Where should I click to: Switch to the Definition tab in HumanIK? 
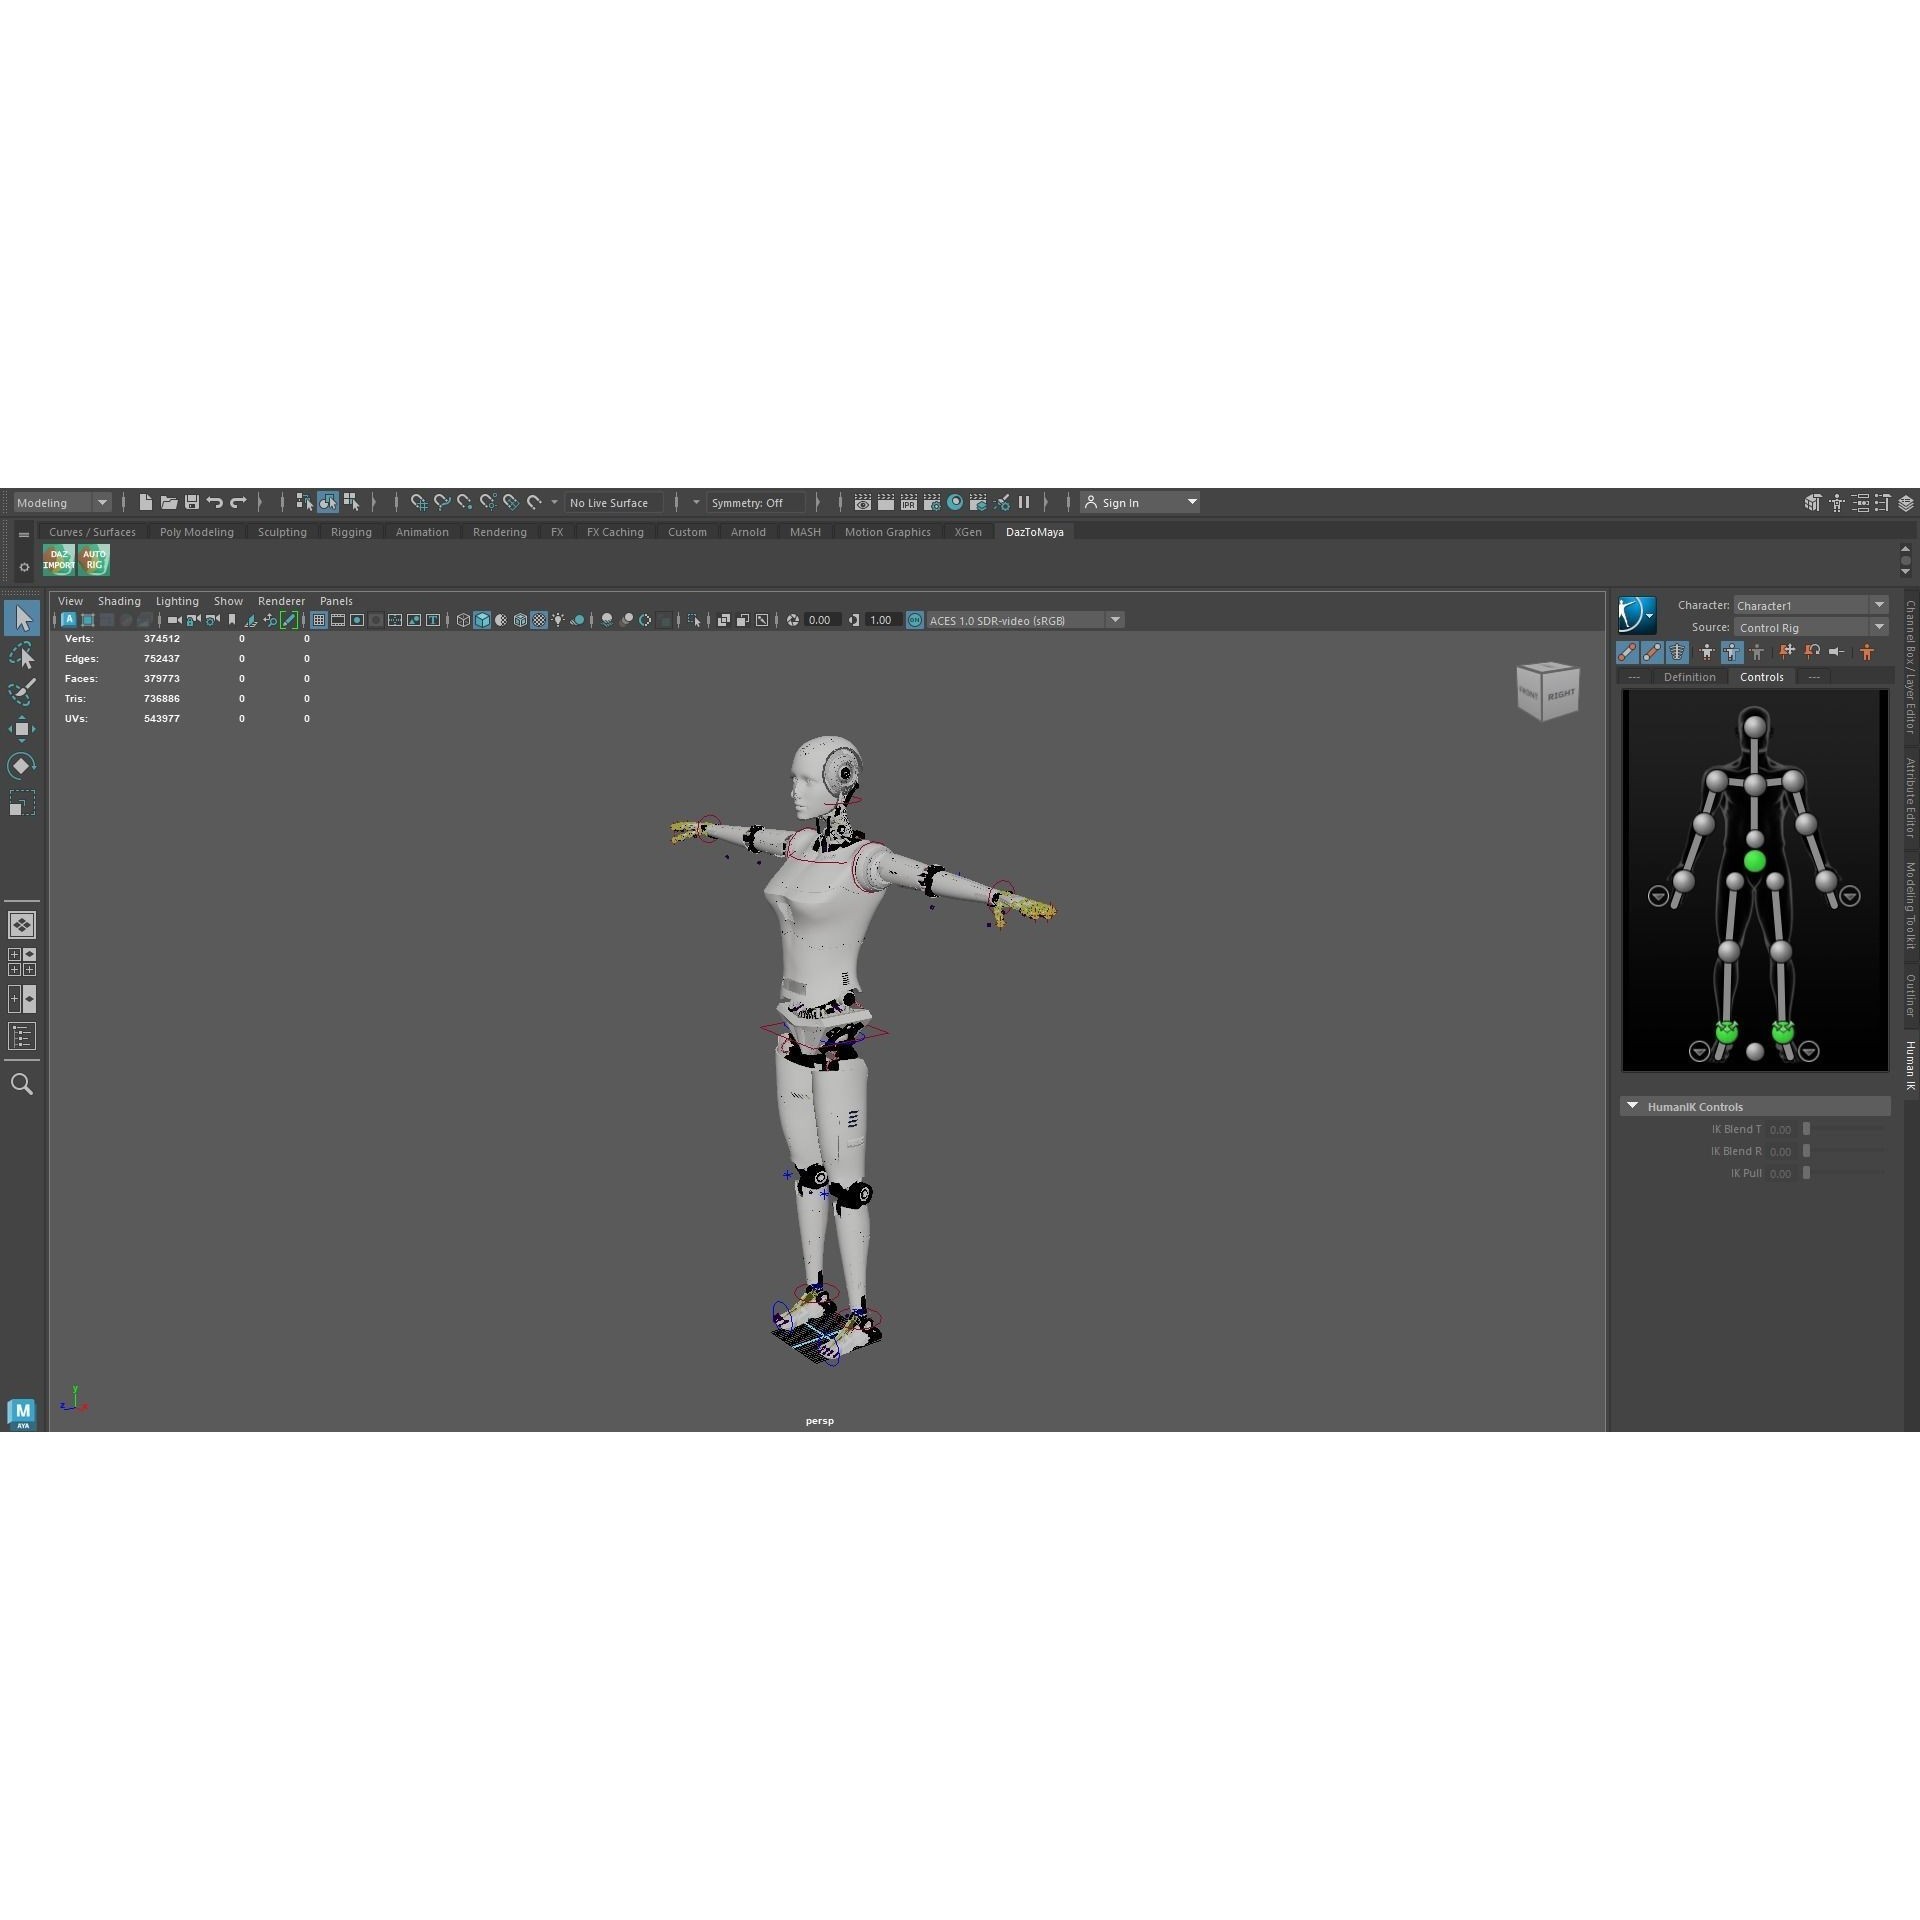[1690, 678]
